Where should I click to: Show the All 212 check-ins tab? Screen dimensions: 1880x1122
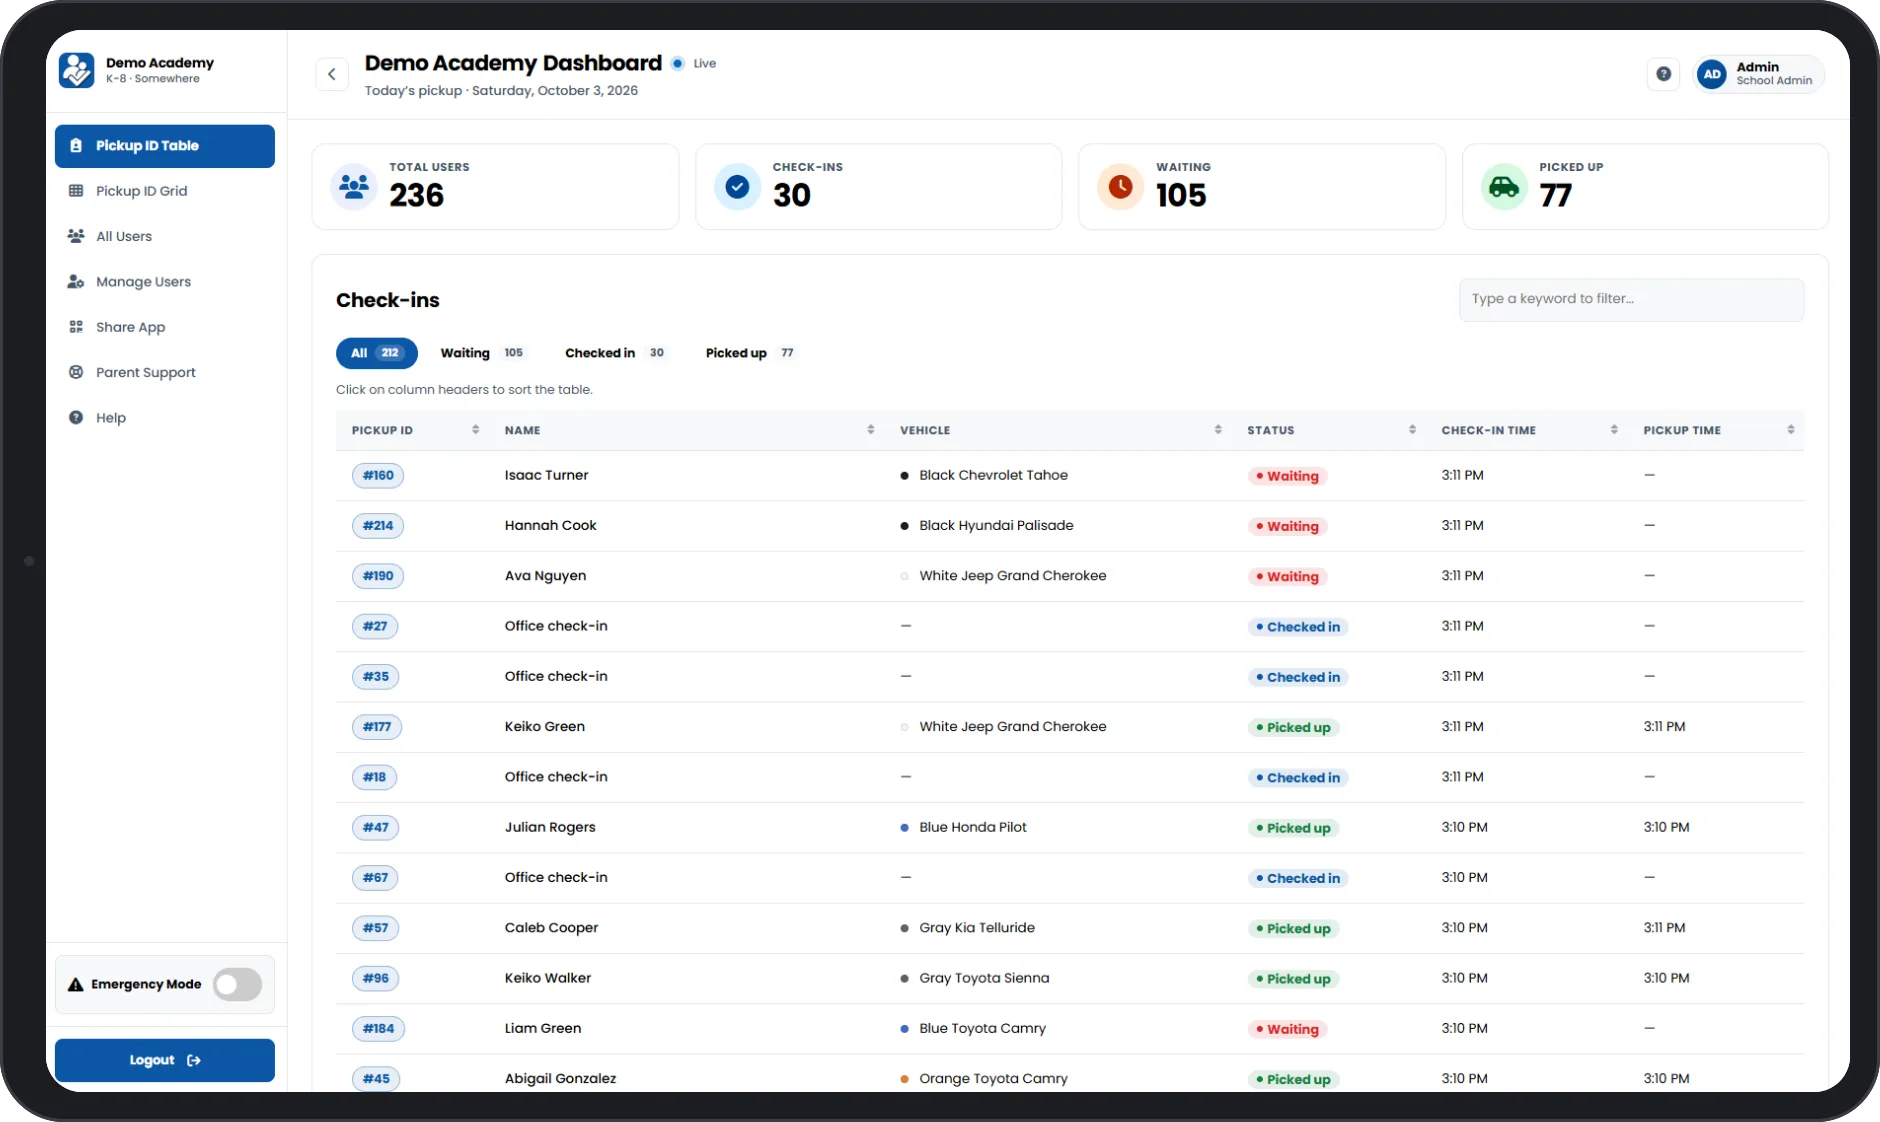[377, 353]
